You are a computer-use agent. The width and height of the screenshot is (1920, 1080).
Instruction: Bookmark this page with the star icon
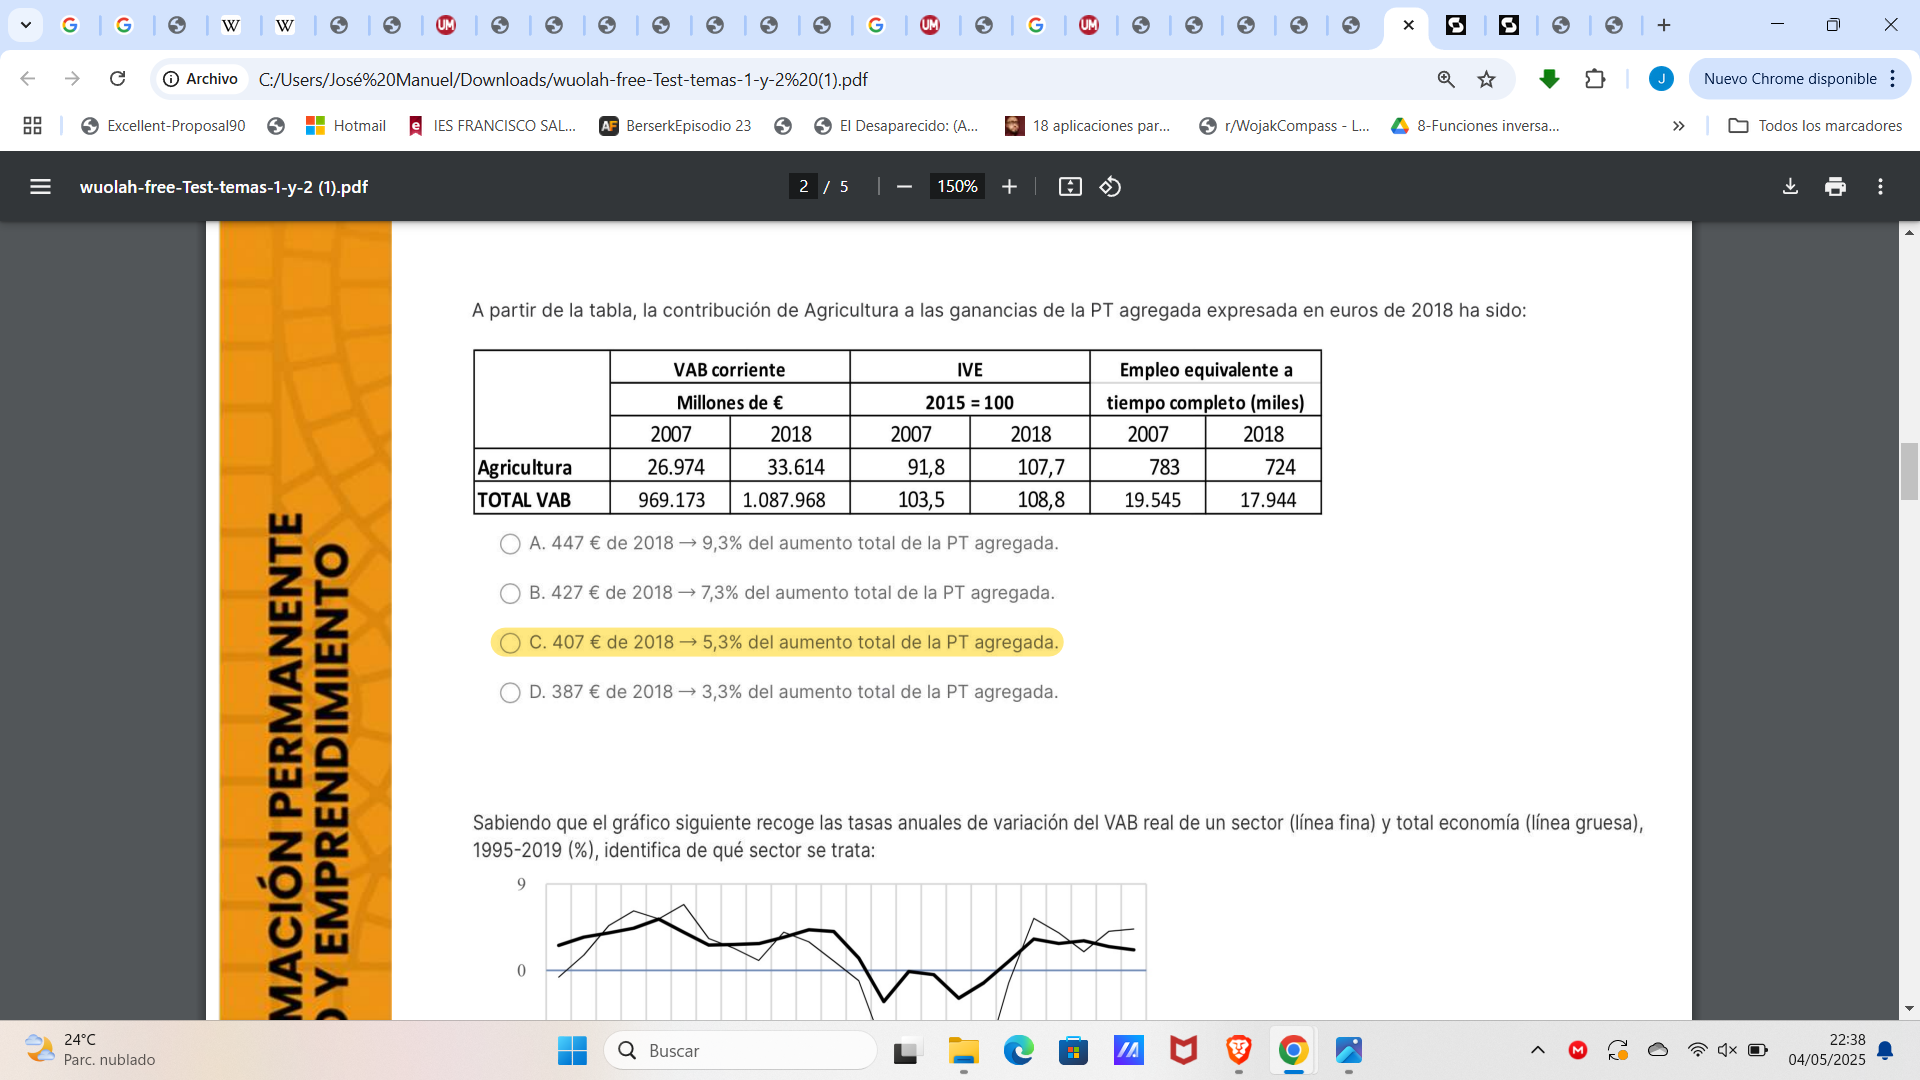[1487, 79]
